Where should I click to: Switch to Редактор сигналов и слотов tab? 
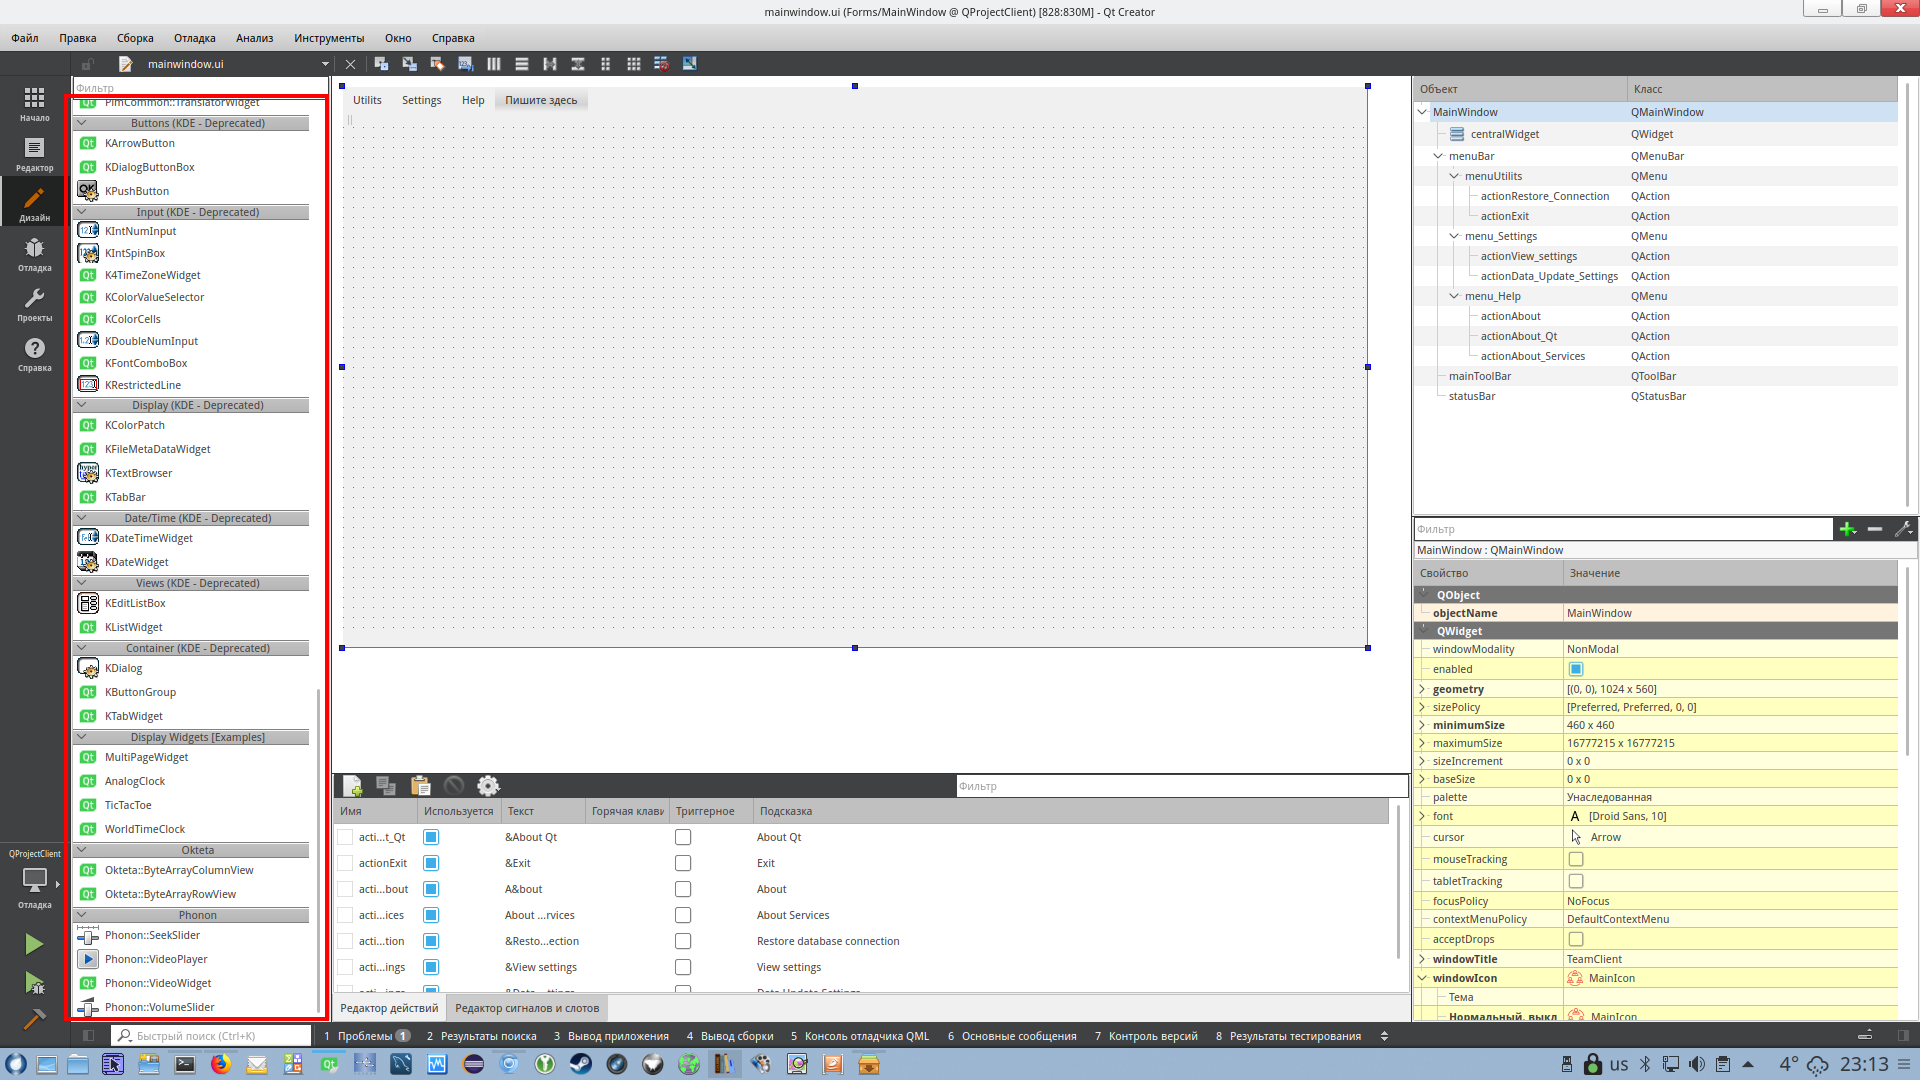pos(527,1008)
